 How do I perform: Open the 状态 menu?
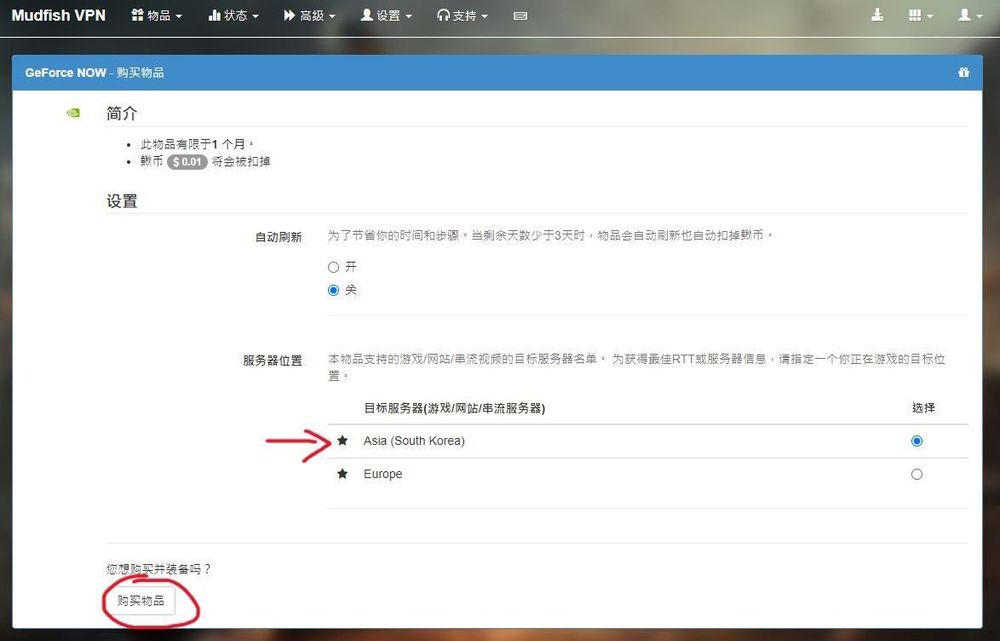coord(232,15)
